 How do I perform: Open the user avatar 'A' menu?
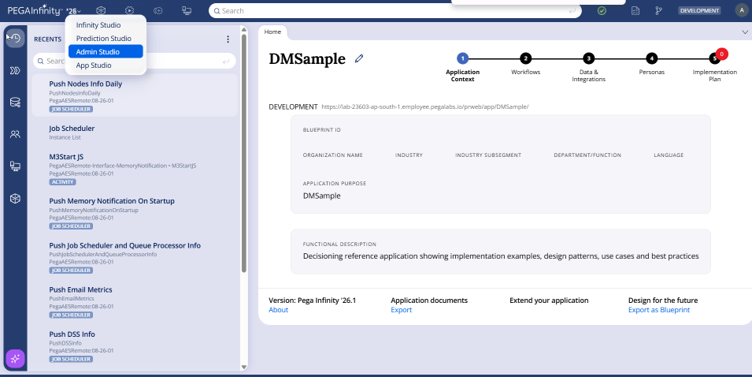click(741, 11)
